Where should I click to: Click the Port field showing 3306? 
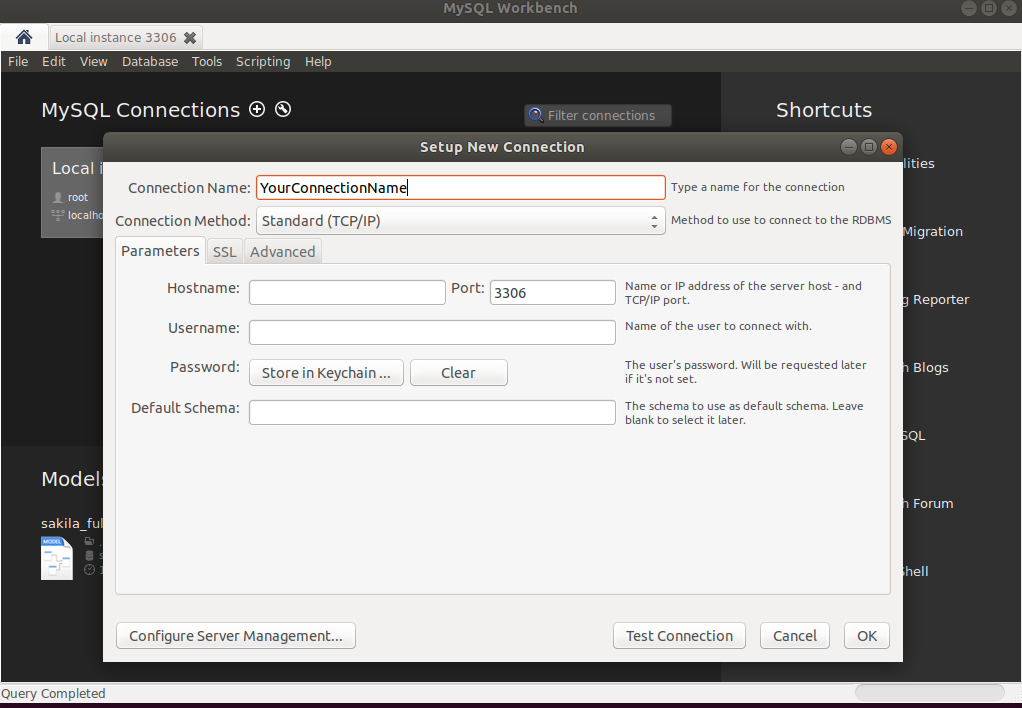[x=553, y=292]
